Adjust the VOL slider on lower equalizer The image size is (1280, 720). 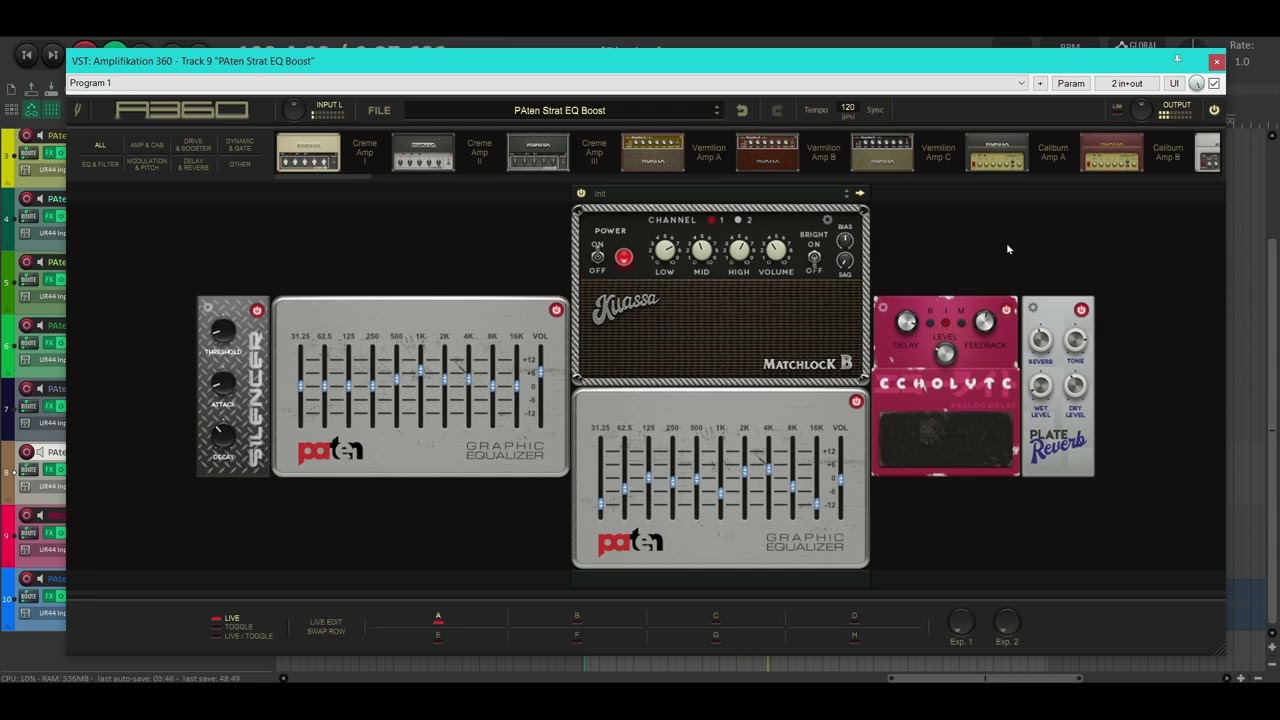coord(840,478)
